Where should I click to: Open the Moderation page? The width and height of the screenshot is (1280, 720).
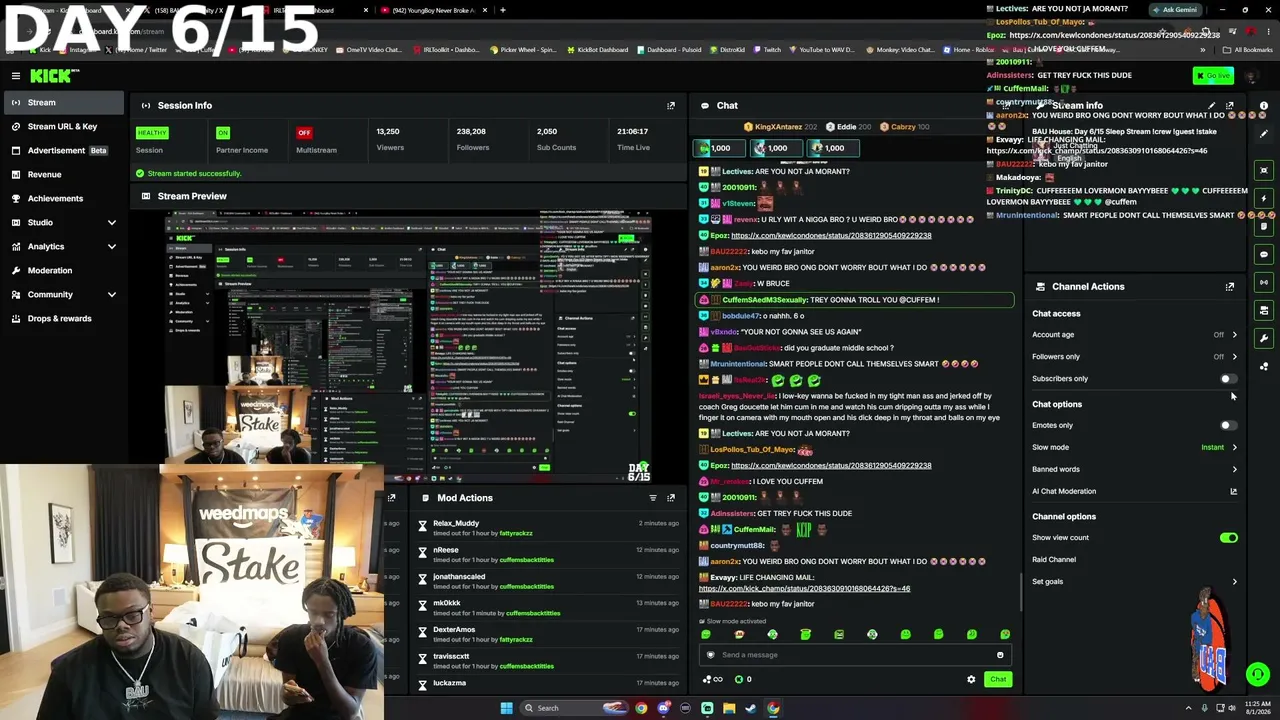tap(62, 270)
